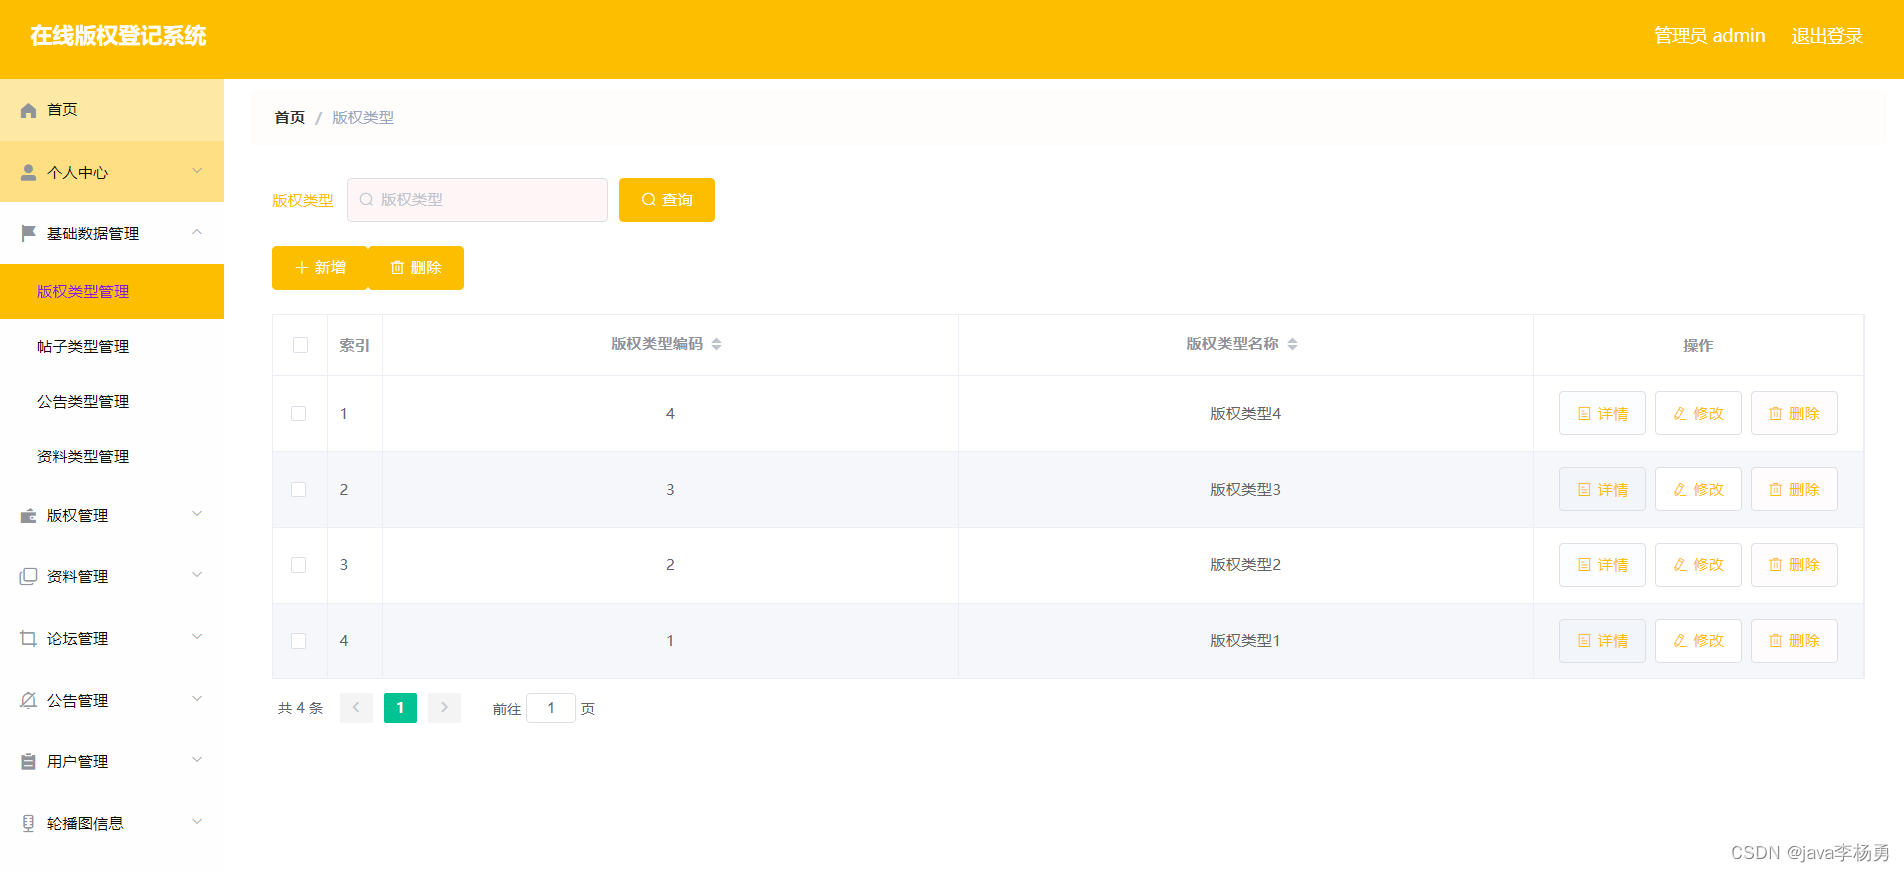Click the home icon beside 首页 in sidebar
The width and height of the screenshot is (1904, 872).
coord(28,110)
